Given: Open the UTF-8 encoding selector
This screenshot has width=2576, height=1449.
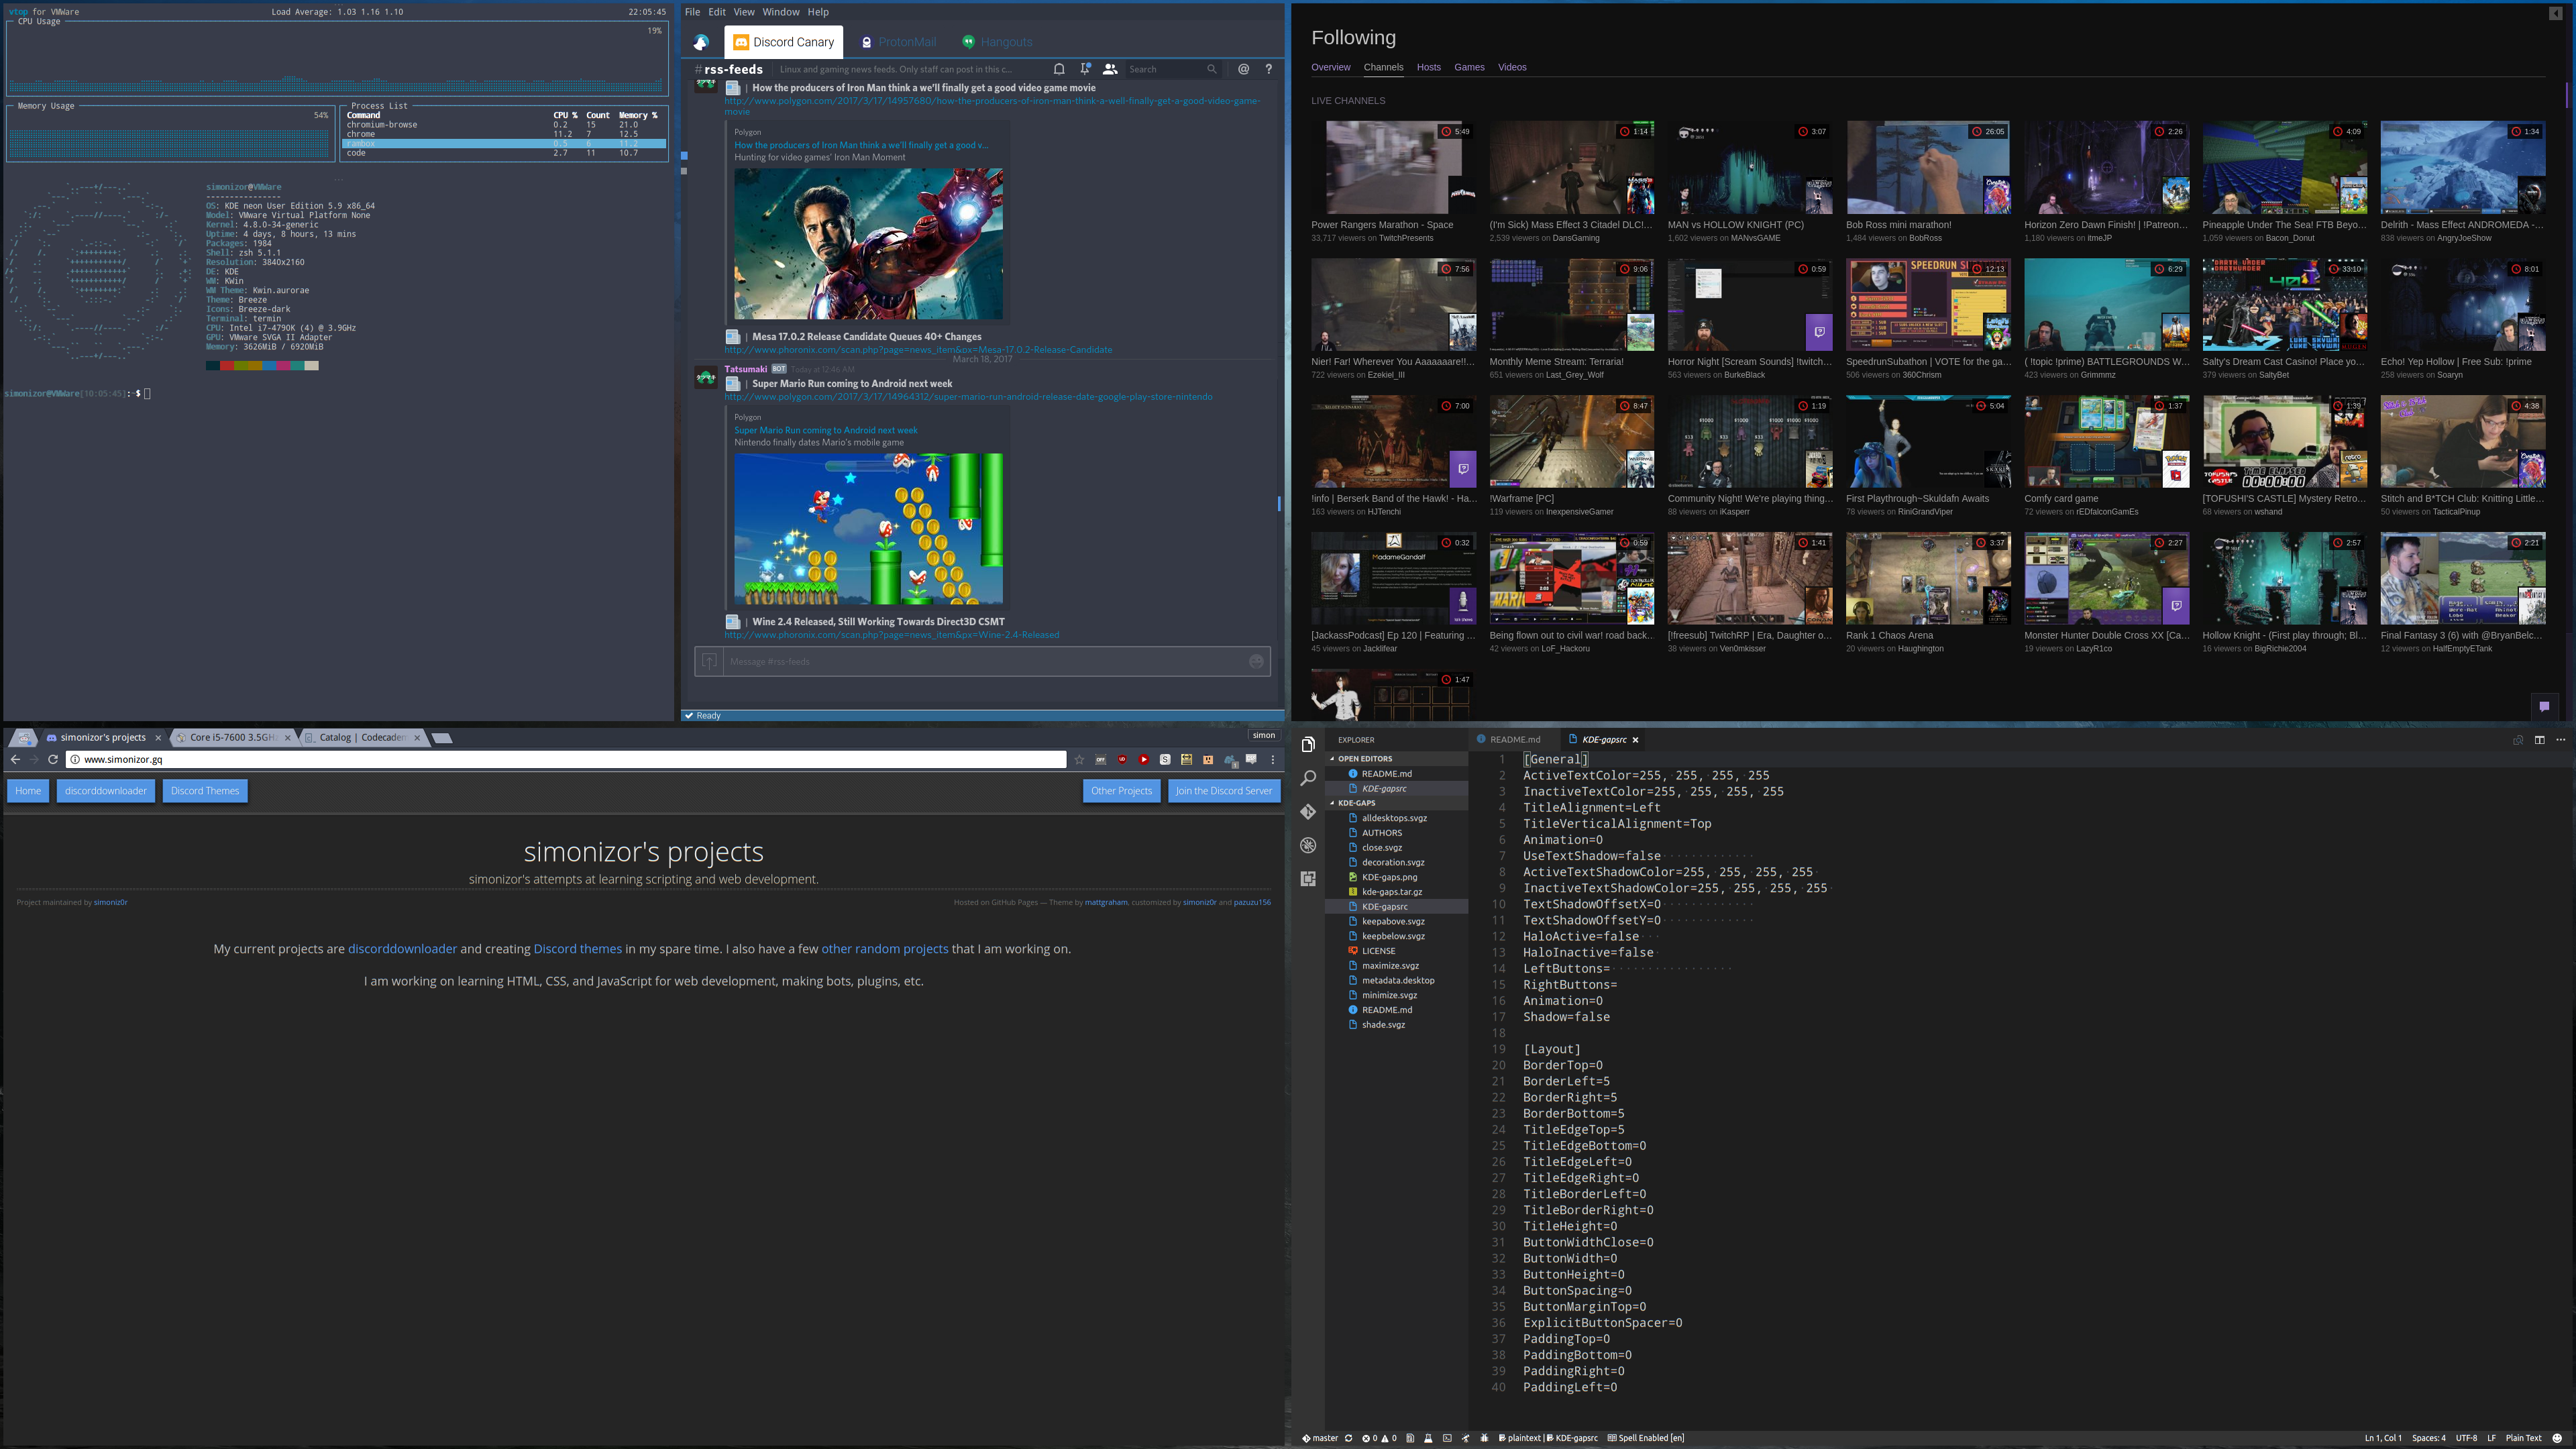Looking at the screenshot, I should (2466, 1438).
